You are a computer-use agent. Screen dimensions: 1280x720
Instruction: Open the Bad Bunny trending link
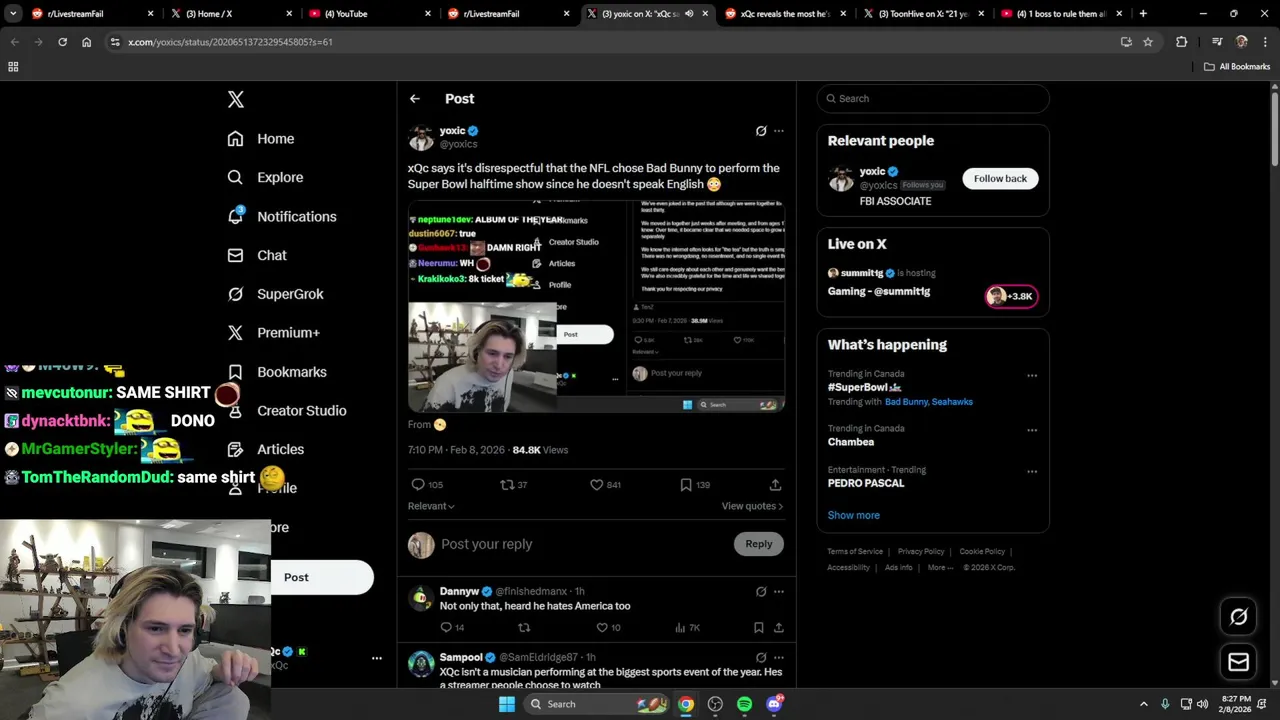point(906,402)
